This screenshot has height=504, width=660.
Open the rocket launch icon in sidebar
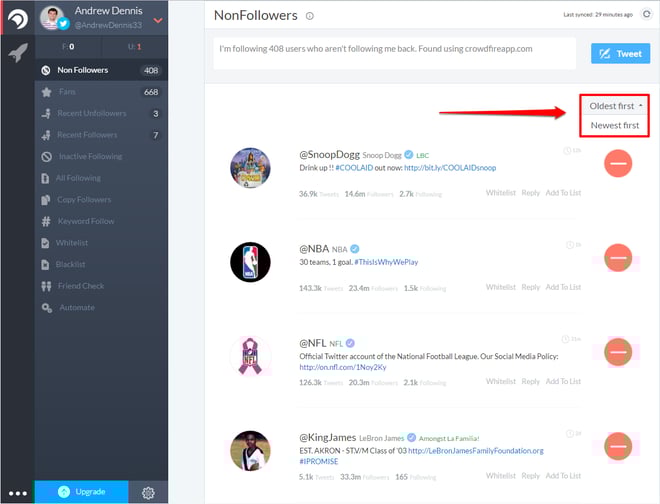[18, 53]
